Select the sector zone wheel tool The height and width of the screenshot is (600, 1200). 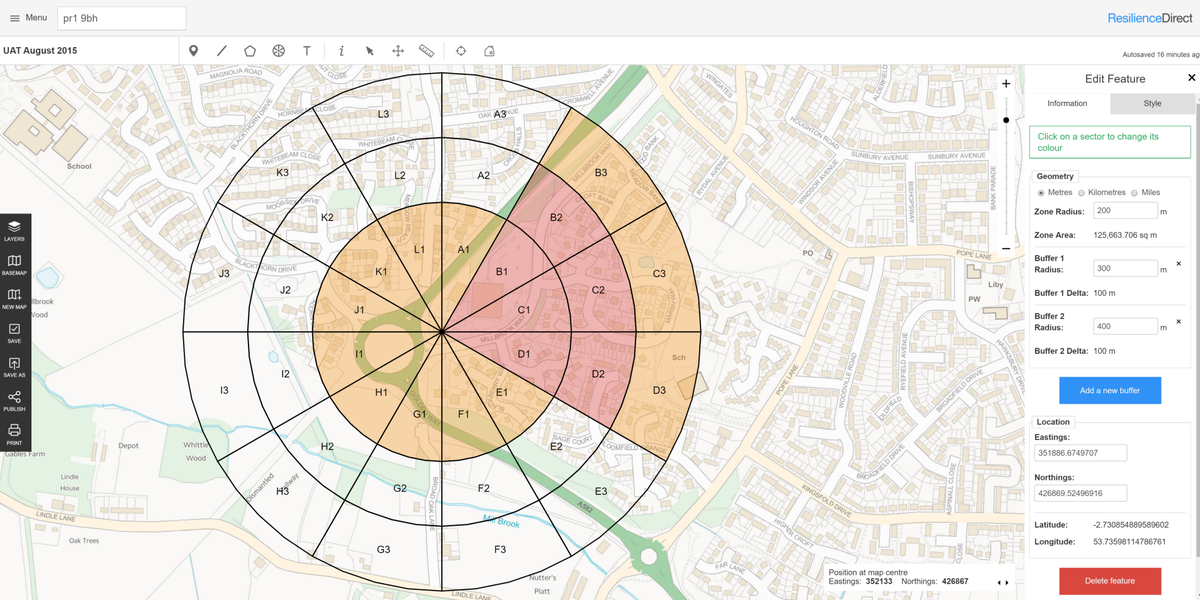click(x=279, y=50)
